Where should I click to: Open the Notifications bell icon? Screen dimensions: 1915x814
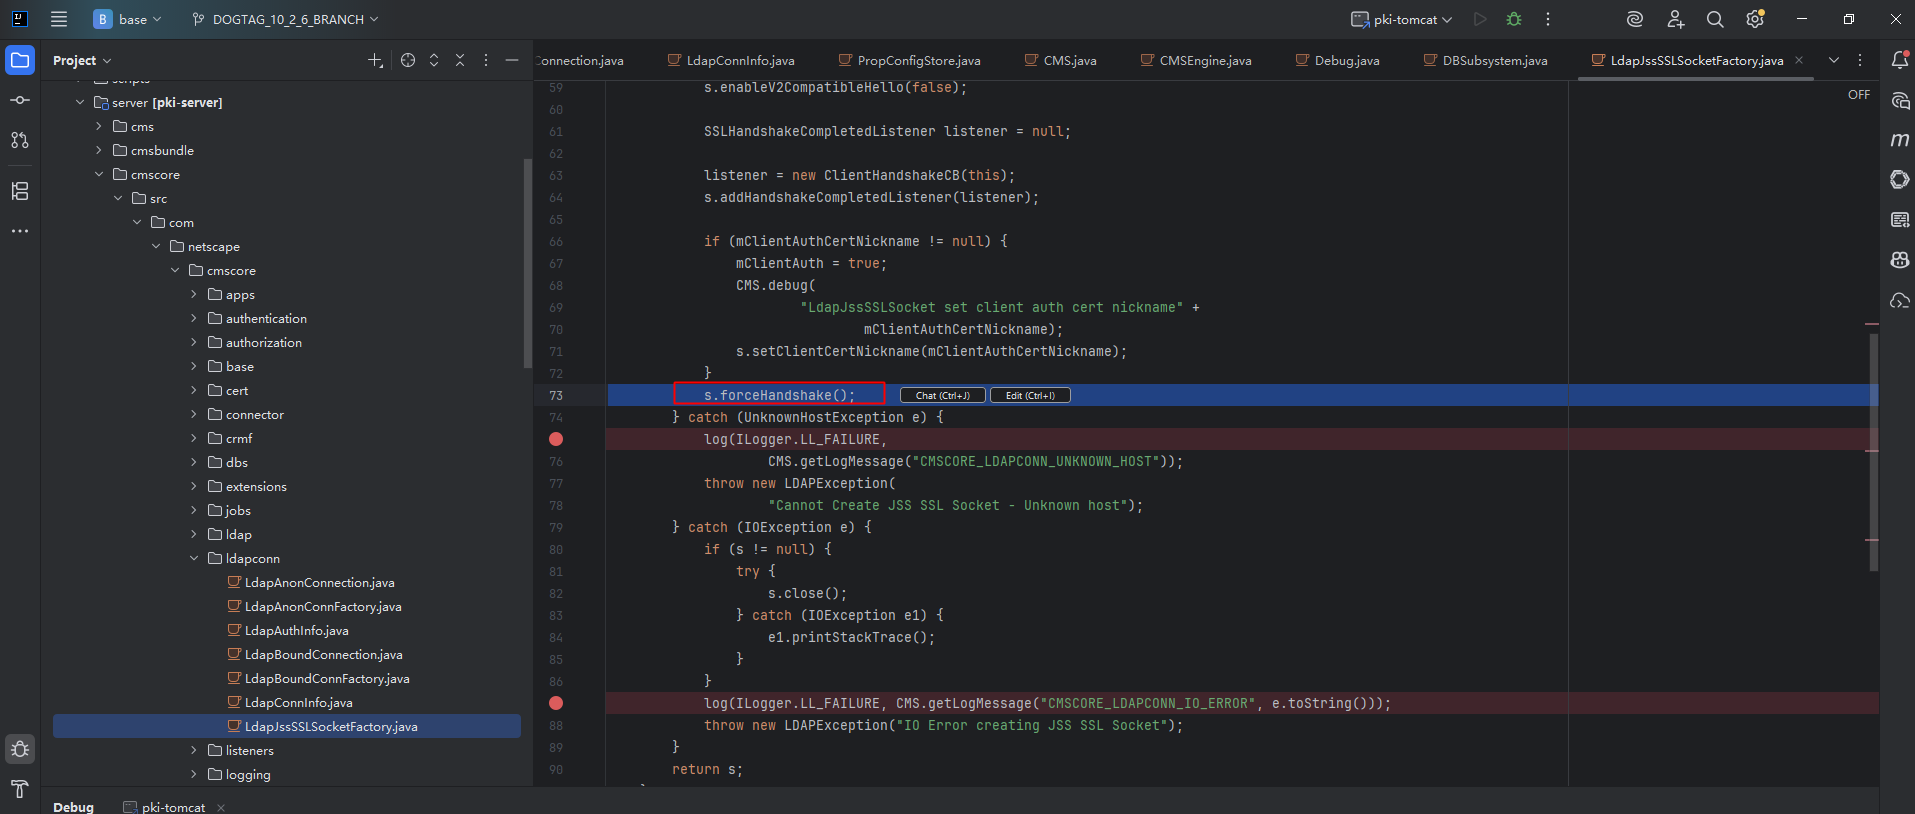click(1900, 60)
